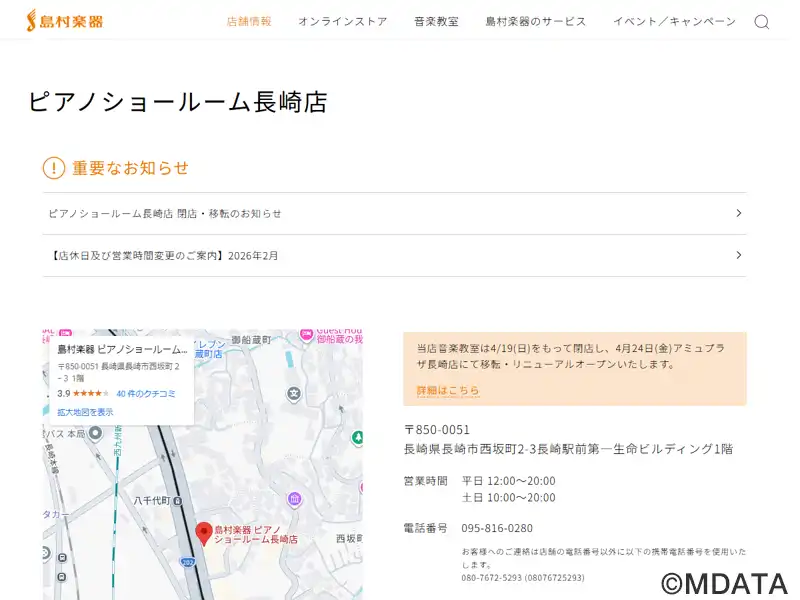Open the search magnifier icon in header

click(761, 22)
